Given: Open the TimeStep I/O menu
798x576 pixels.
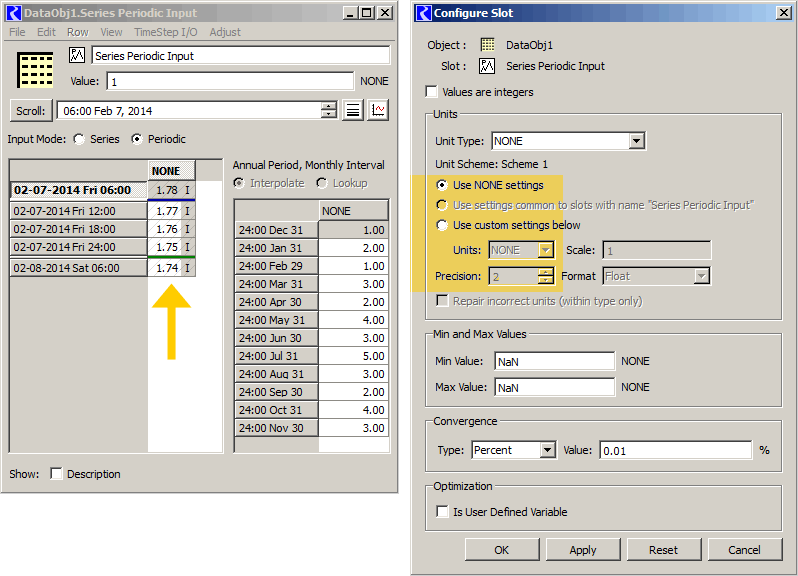Looking at the screenshot, I should (166, 32).
